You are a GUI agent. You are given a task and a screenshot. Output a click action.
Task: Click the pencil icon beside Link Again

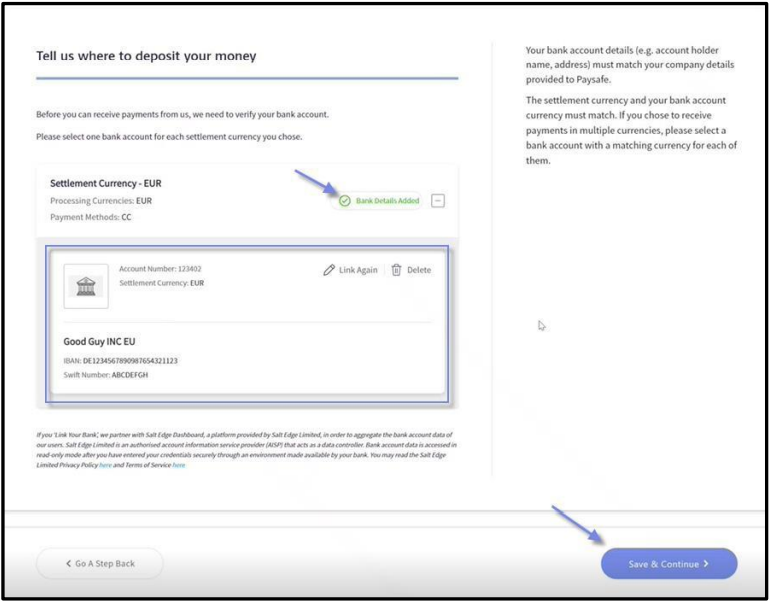(x=329, y=270)
